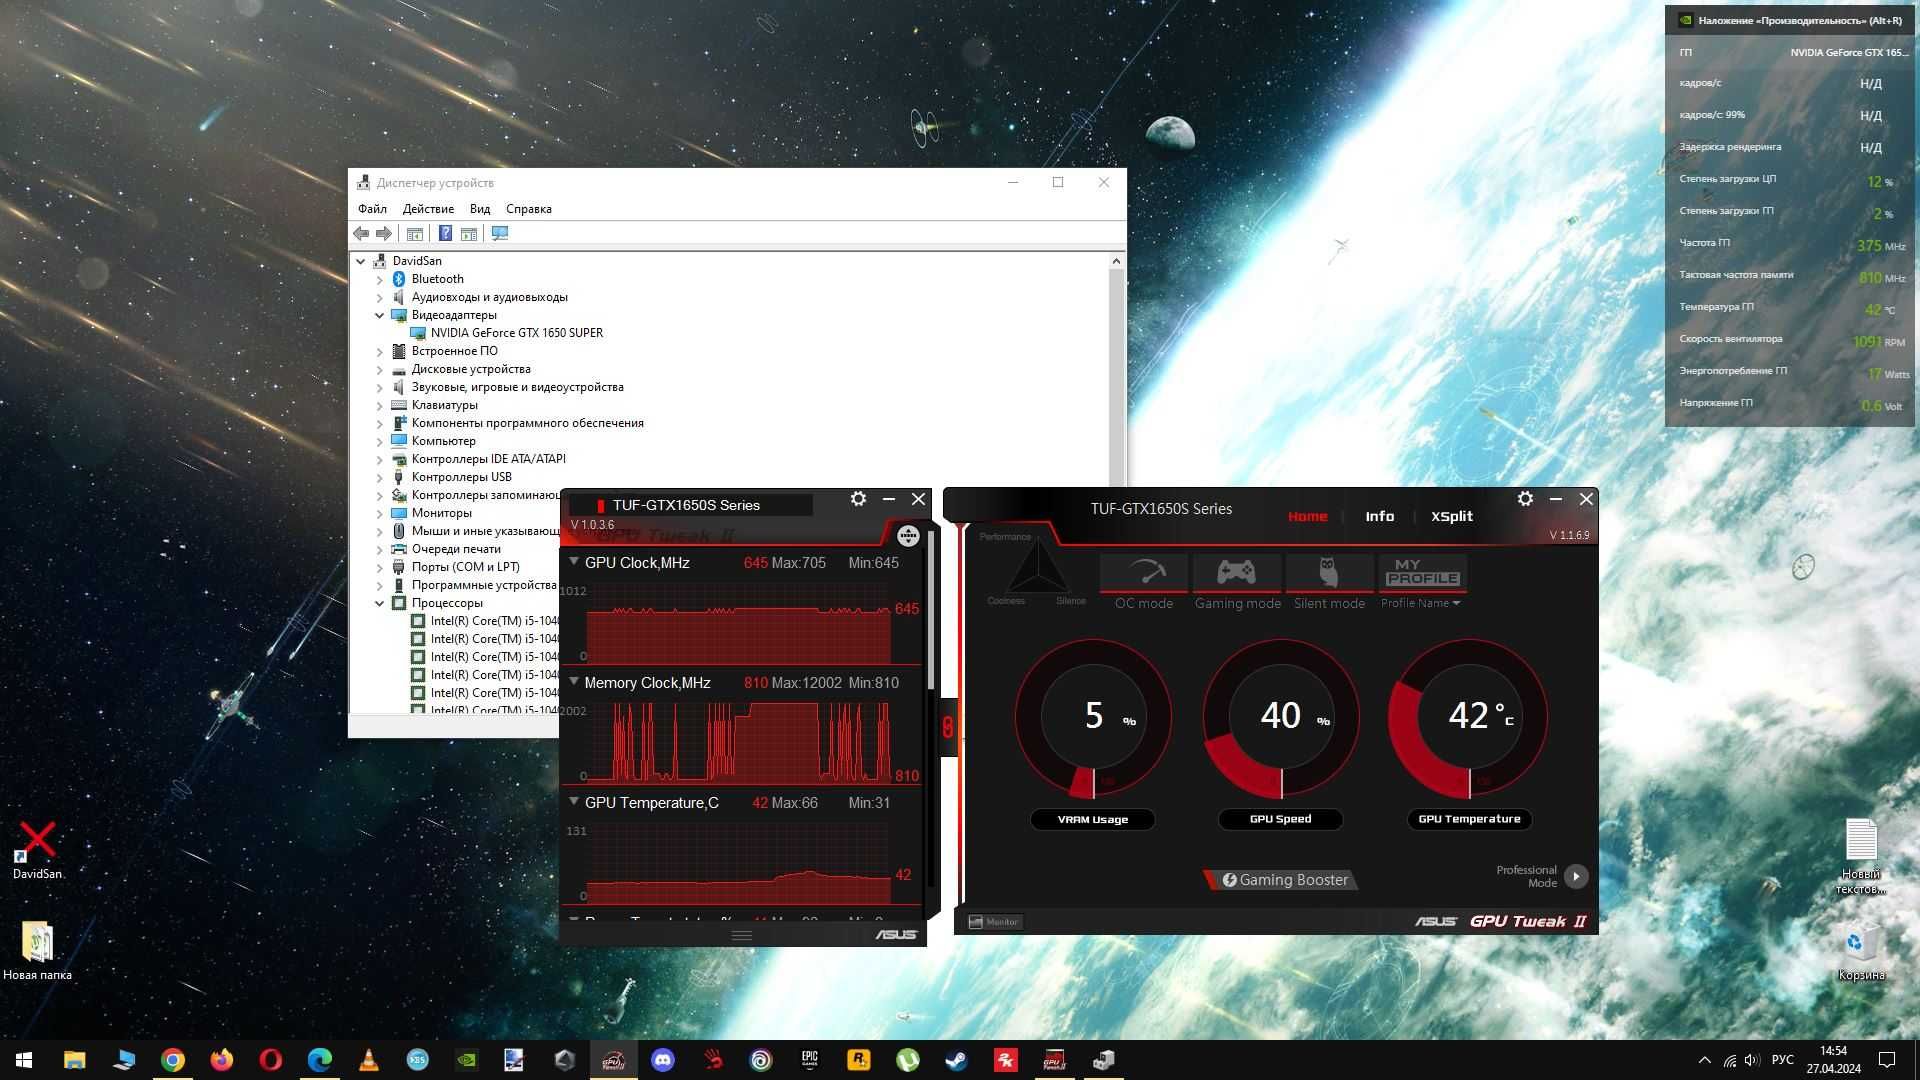Viewport: 1920px width, 1080px height.
Task: Open Professional Mode with the arrow button
Action: (1576, 876)
